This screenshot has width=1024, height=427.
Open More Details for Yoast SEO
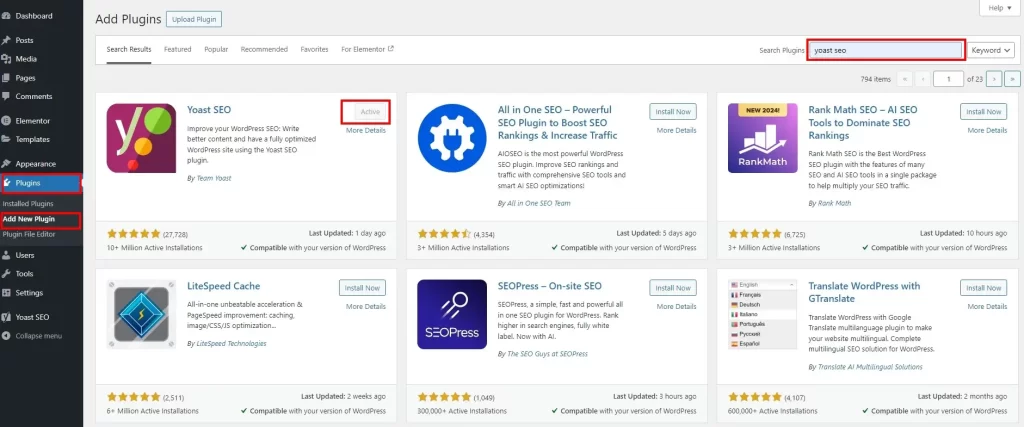coord(366,131)
